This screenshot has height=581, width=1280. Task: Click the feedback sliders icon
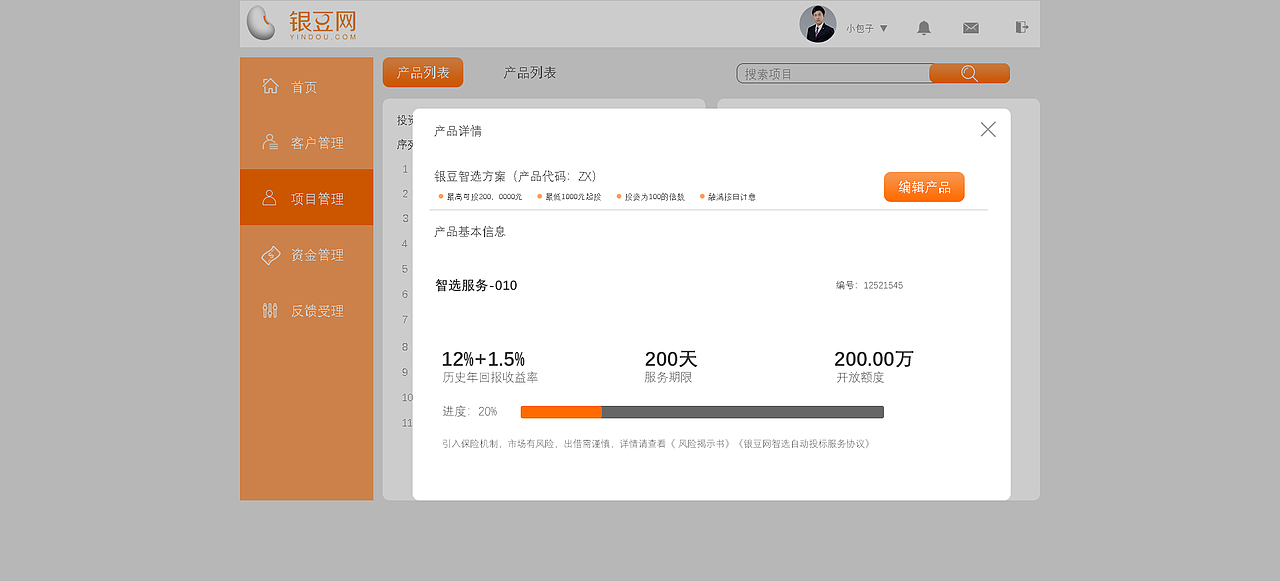point(270,310)
